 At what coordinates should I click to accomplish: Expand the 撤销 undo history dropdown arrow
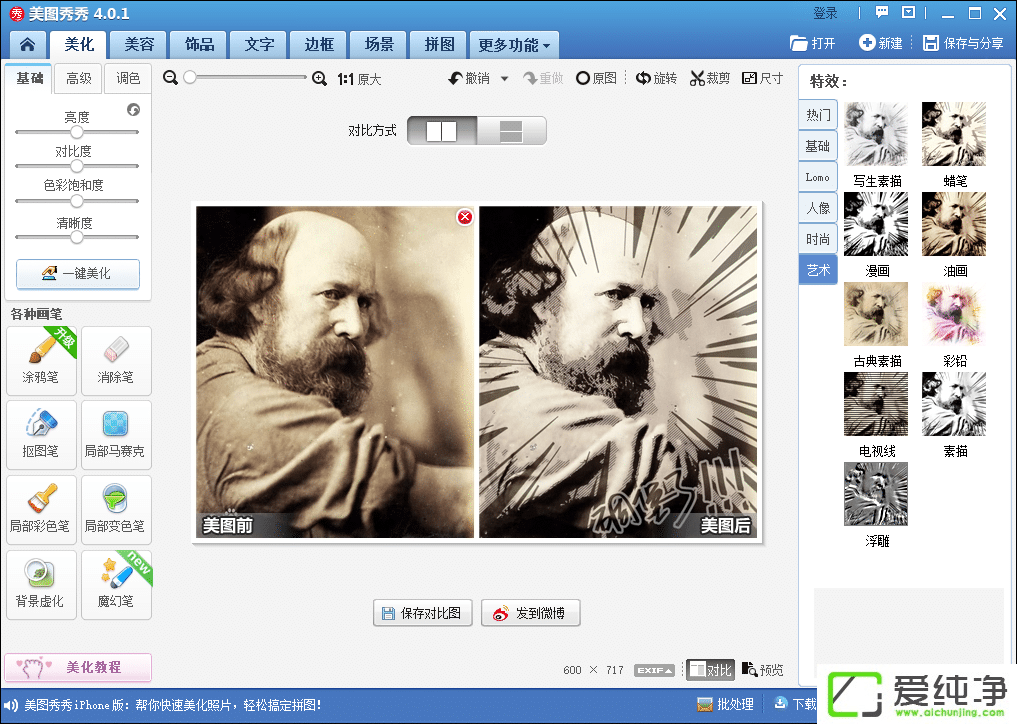(505, 79)
